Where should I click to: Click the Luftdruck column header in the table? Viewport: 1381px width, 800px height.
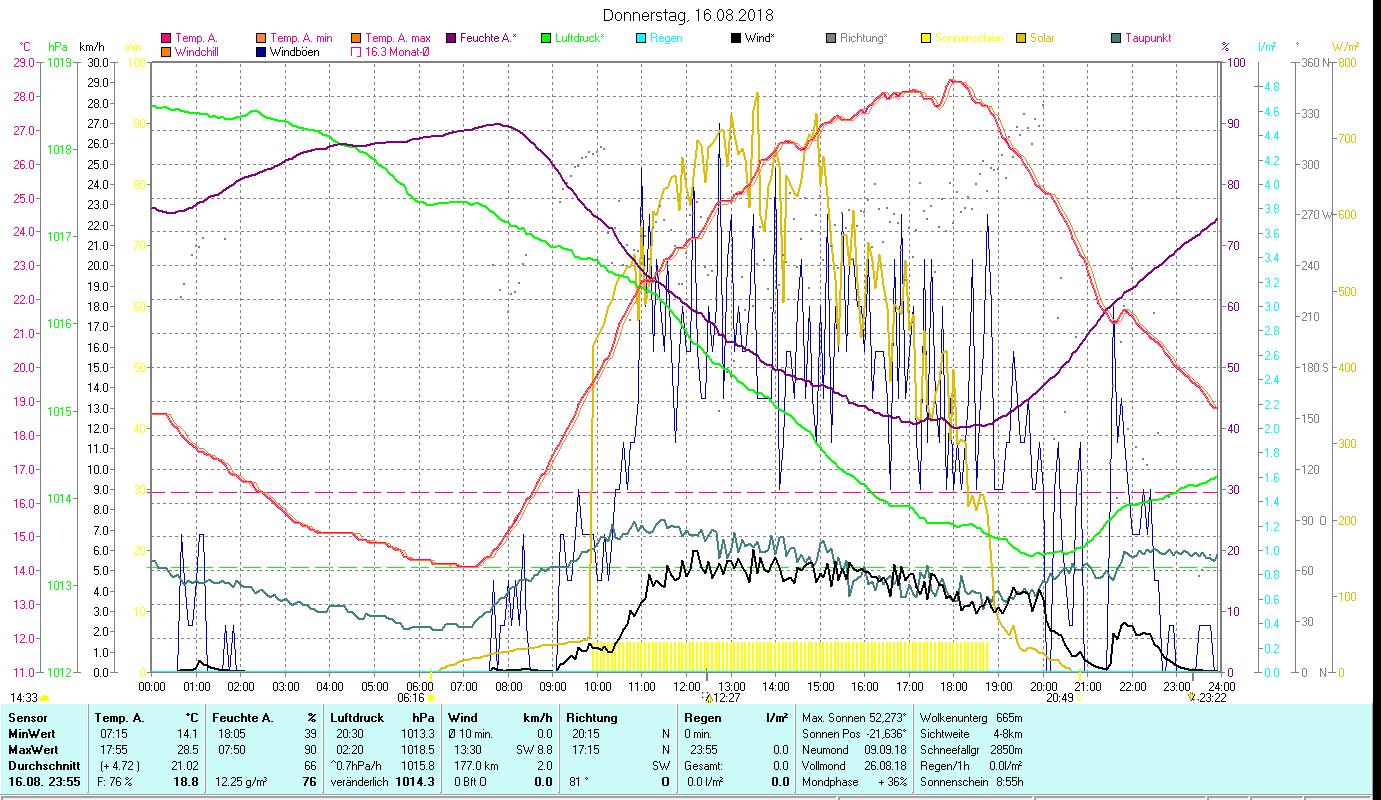(356, 718)
